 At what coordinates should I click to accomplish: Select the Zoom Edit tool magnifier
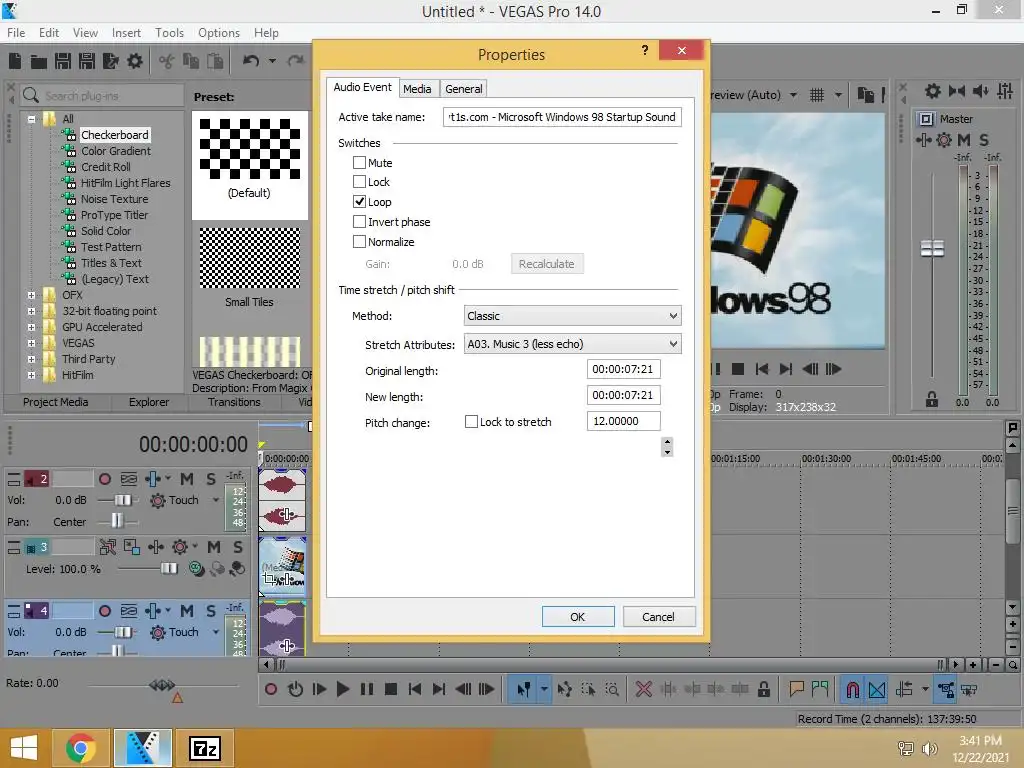click(612, 689)
